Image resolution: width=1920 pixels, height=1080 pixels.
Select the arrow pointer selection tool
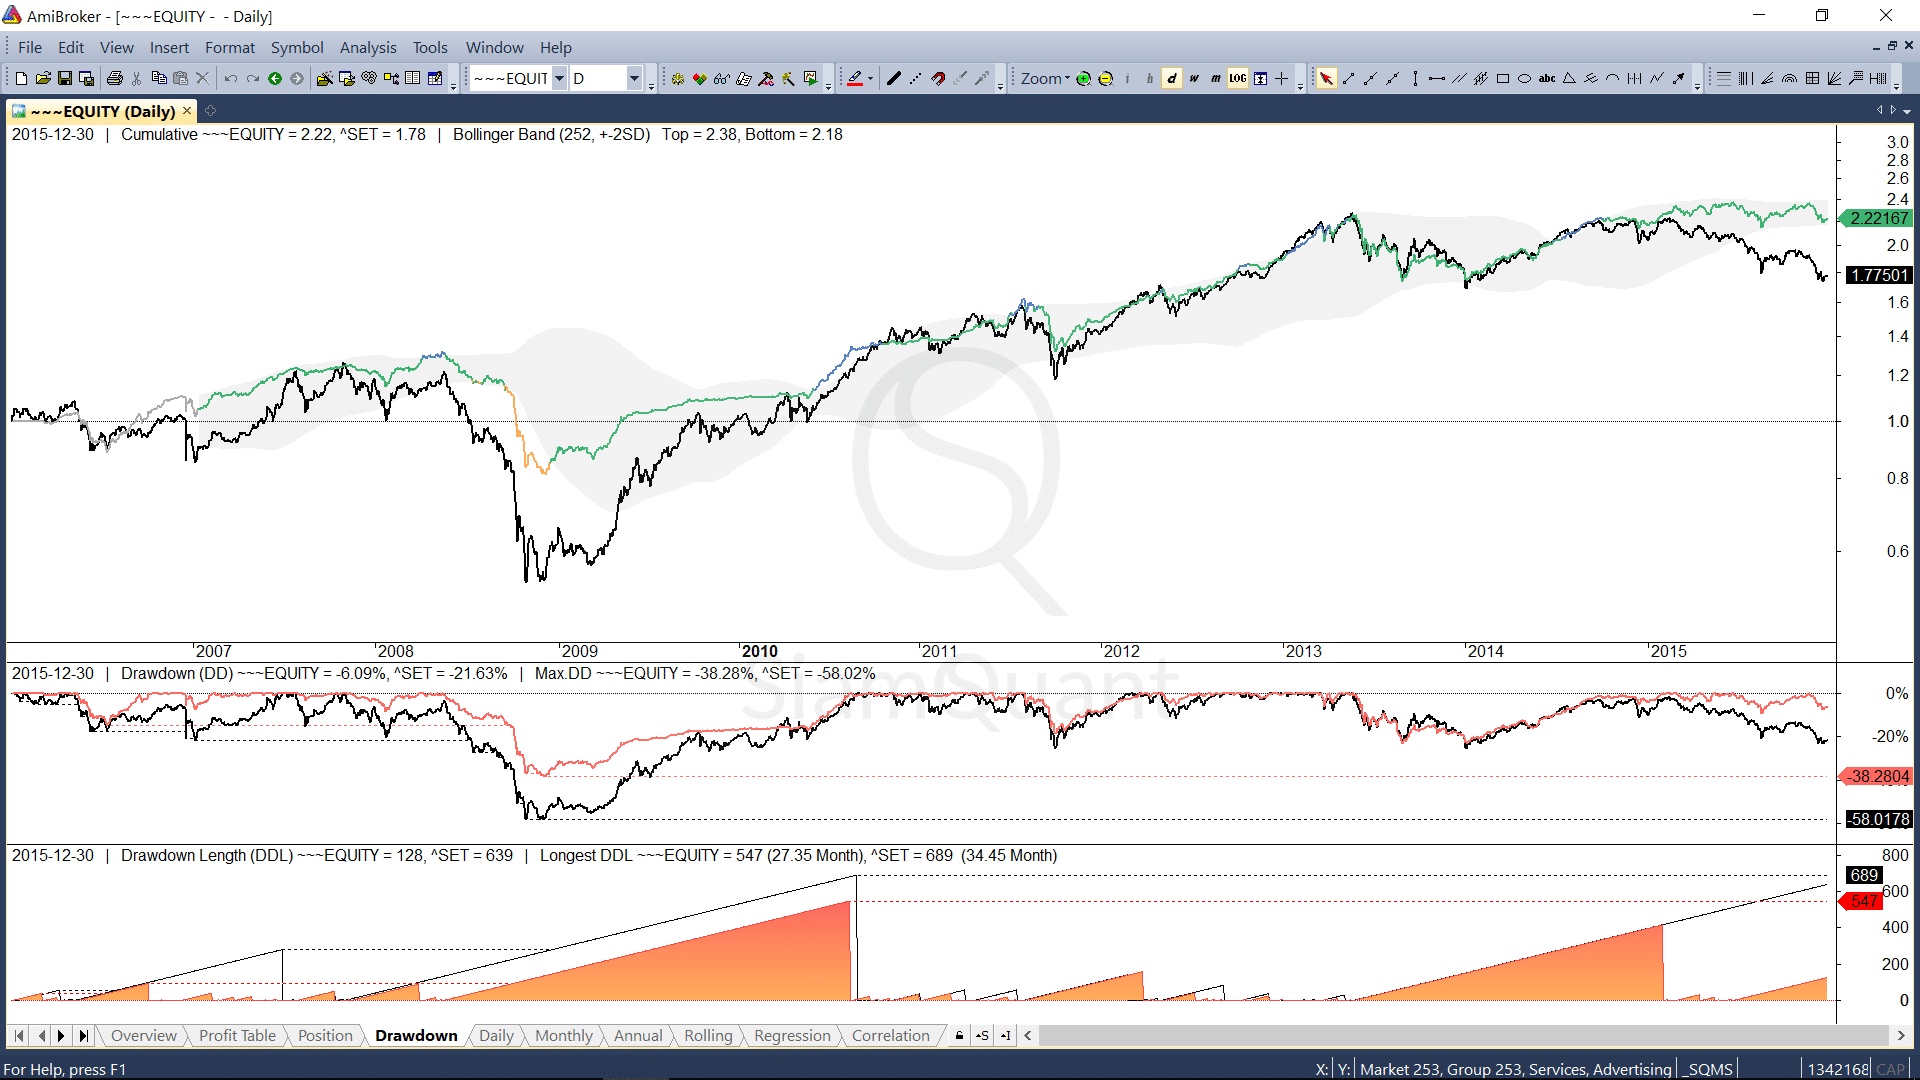(1326, 79)
